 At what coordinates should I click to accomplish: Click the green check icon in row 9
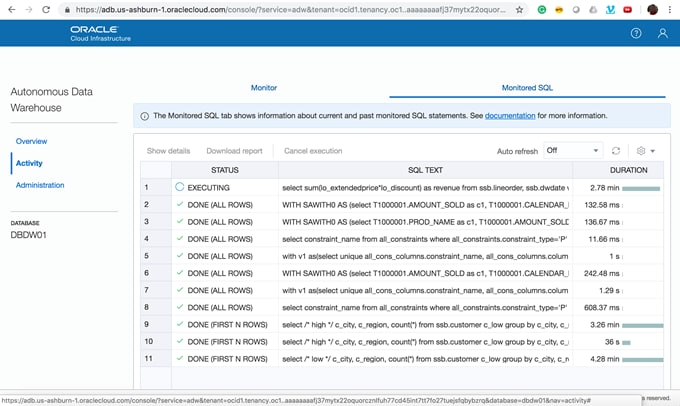pyautogui.click(x=180, y=324)
